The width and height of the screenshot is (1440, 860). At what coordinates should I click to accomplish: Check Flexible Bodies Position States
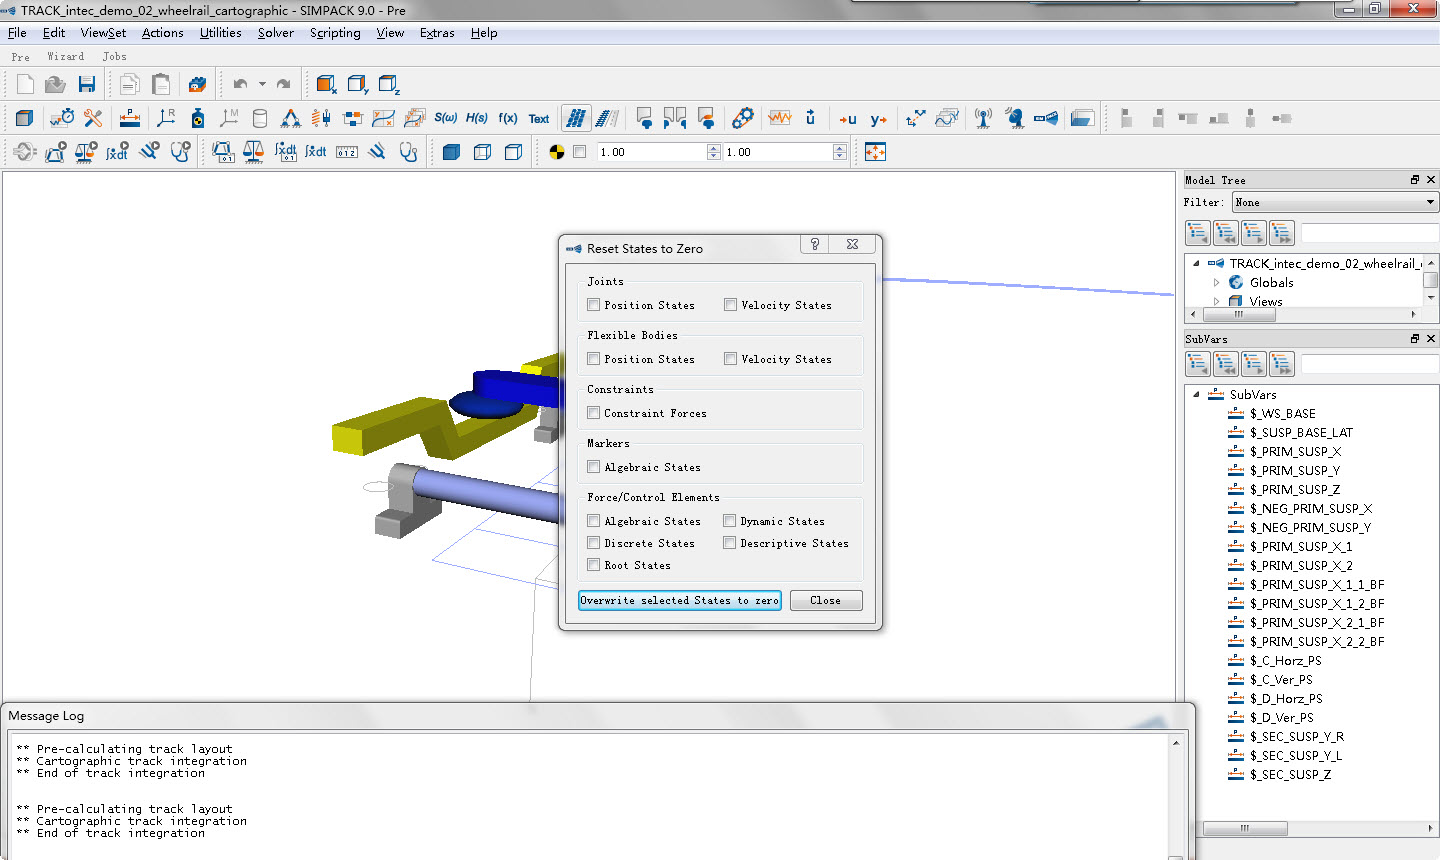point(594,359)
